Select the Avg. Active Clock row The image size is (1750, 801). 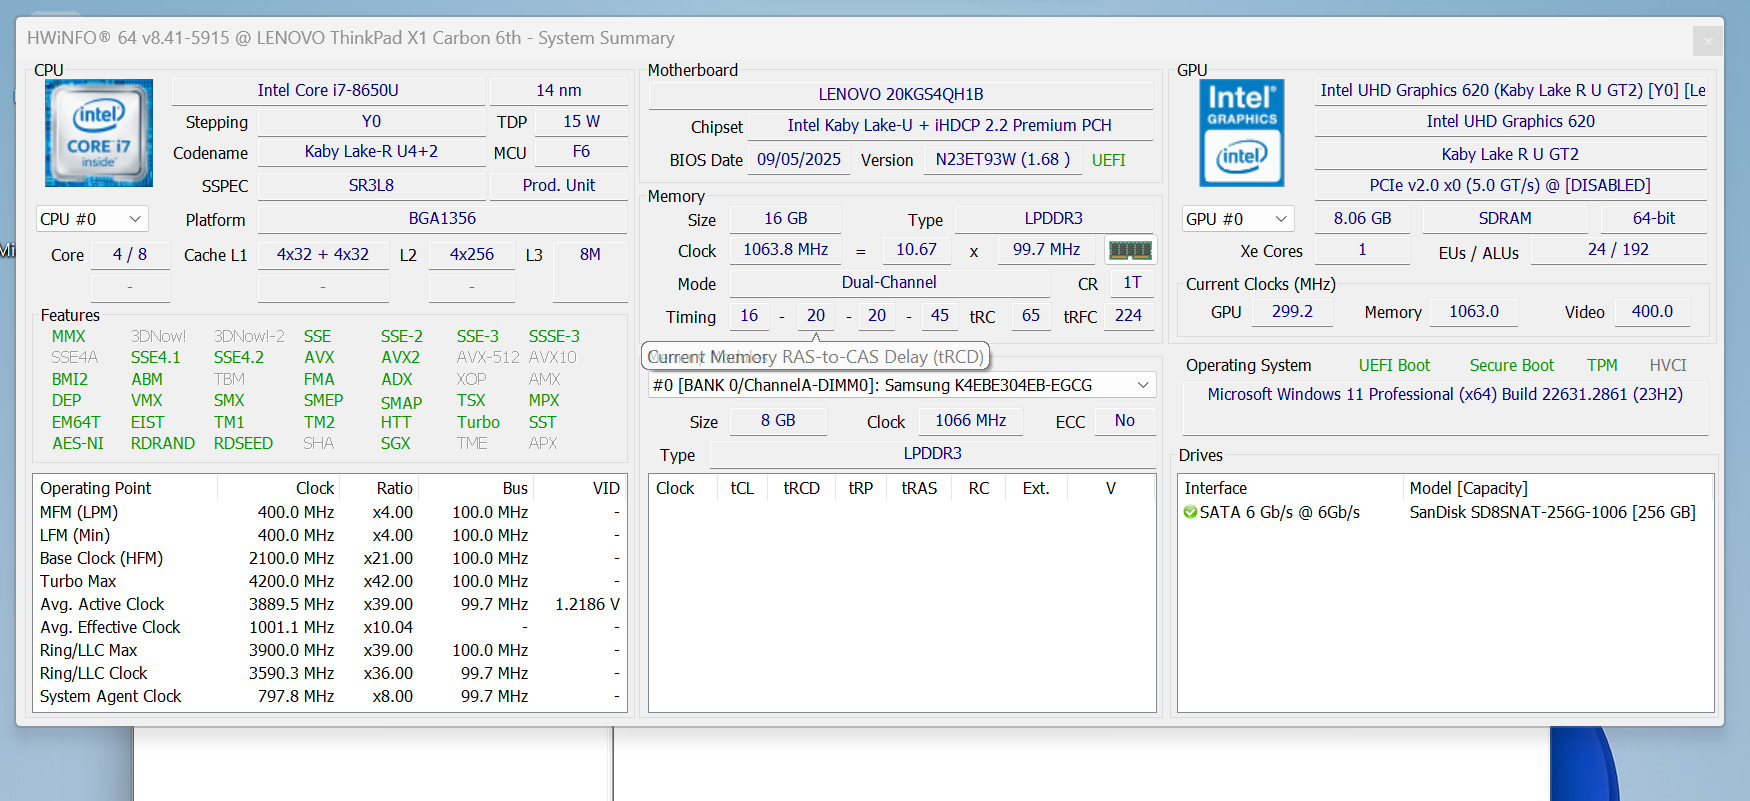pyautogui.click(x=330, y=604)
